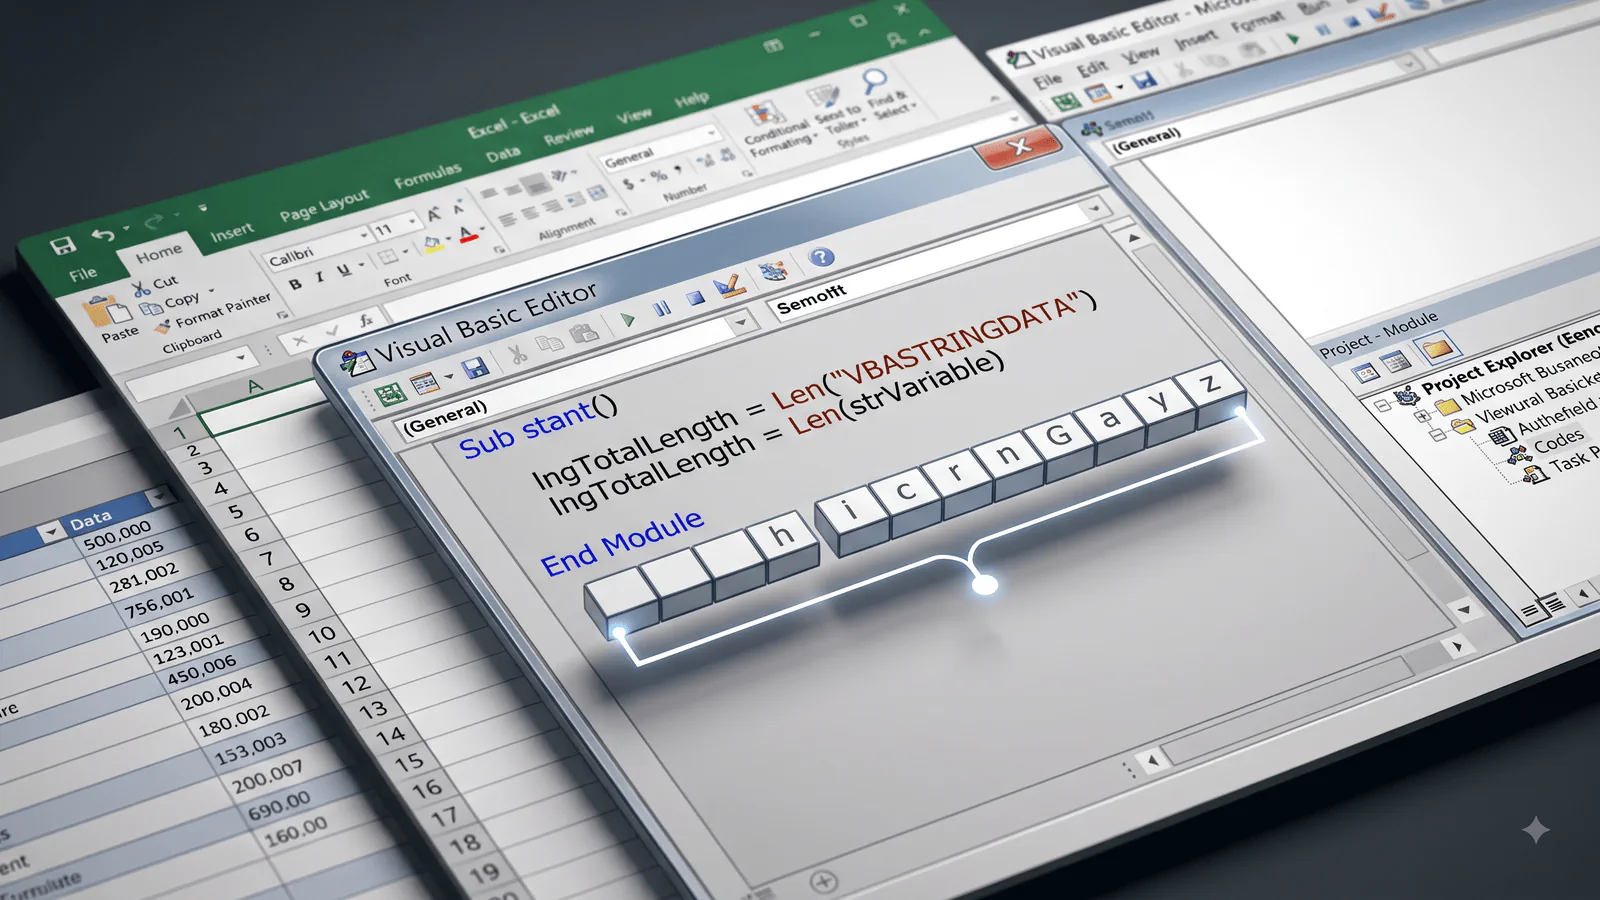Click the 500,000 cell in Data column
The height and width of the screenshot is (900, 1600).
click(117, 534)
